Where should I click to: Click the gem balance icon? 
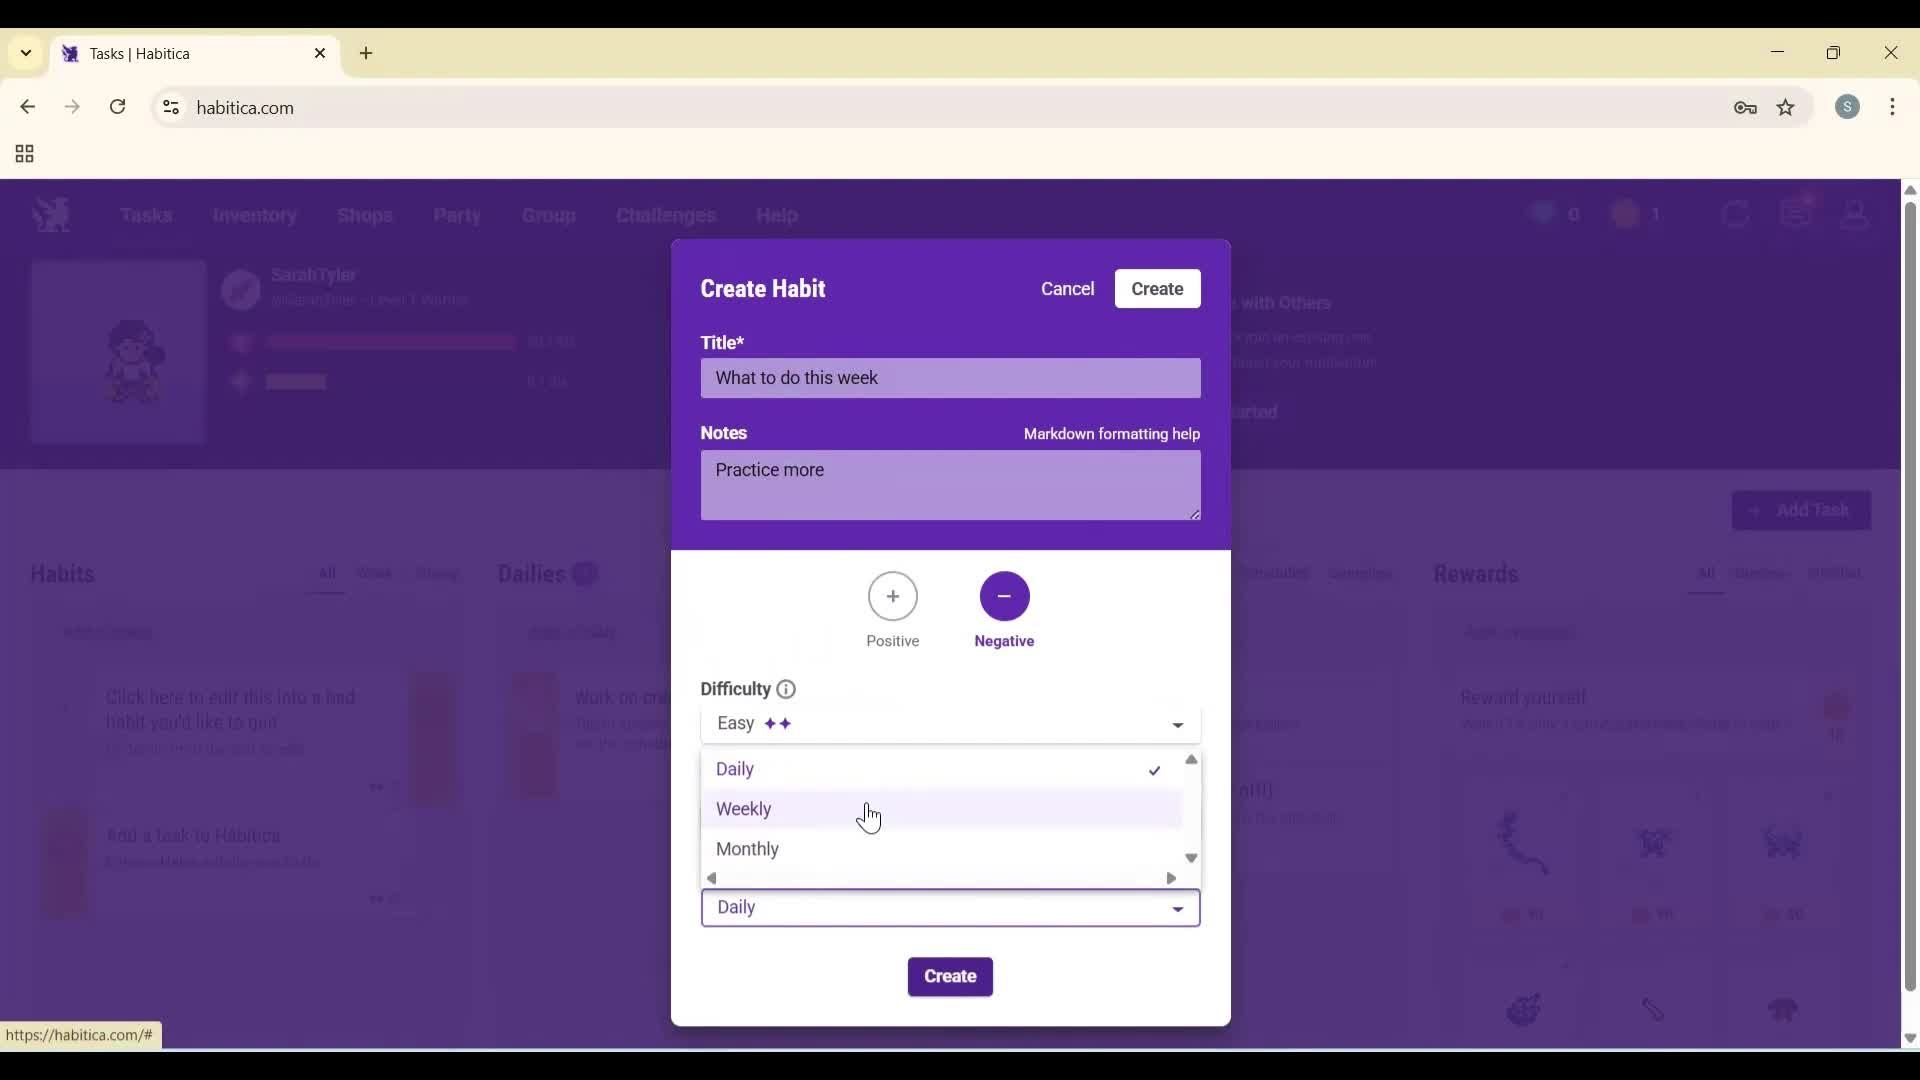(x=1541, y=213)
